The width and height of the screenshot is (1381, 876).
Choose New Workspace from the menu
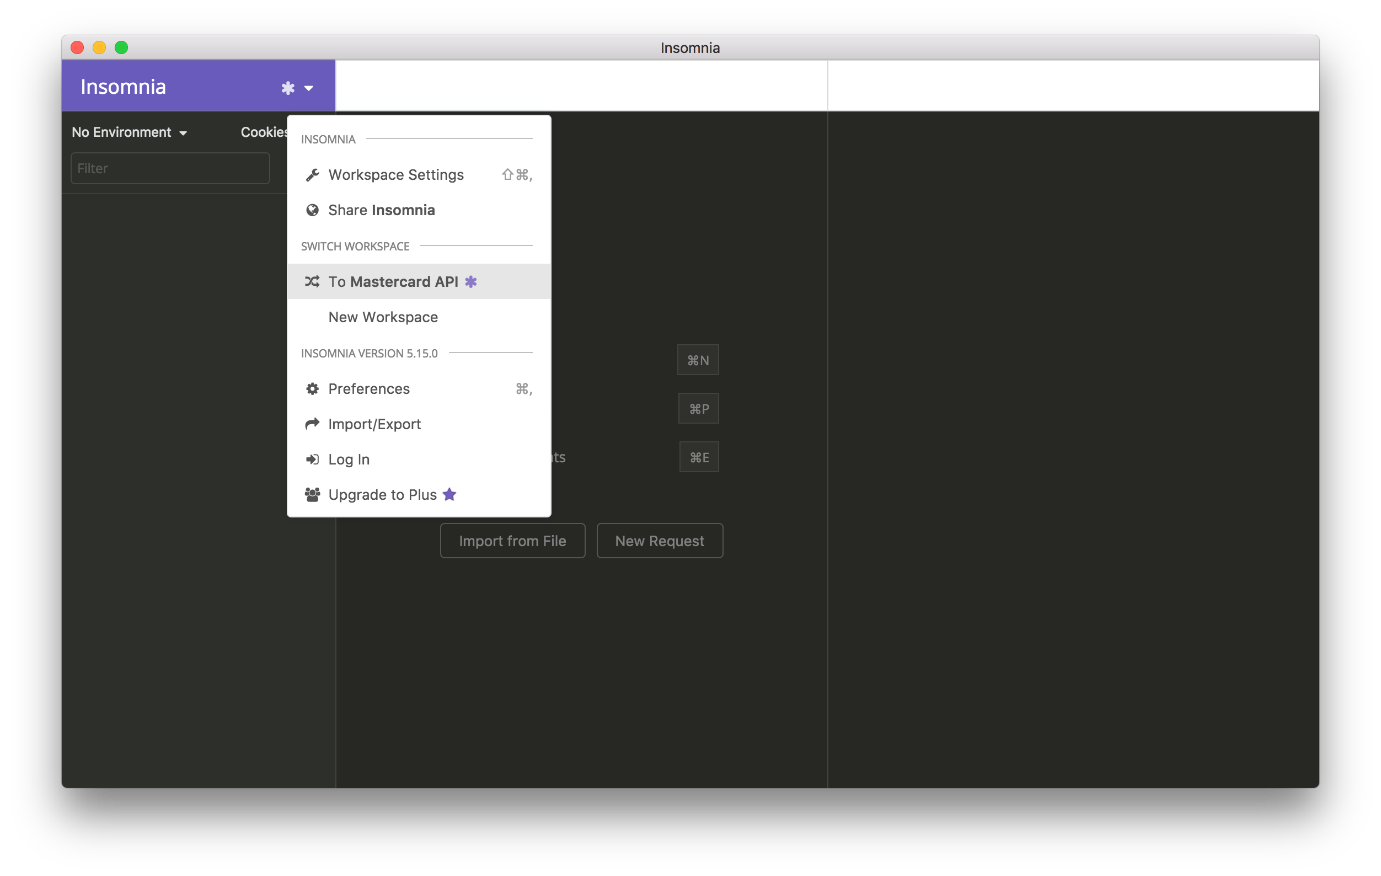[382, 317]
